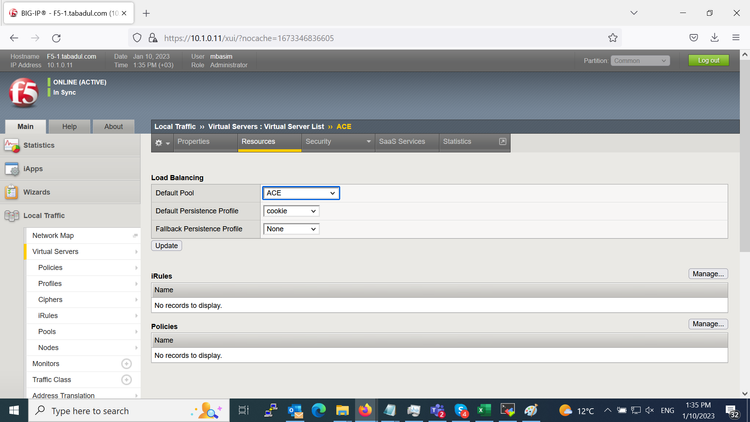
Task: Click the green Log out button
Action: 708,61
